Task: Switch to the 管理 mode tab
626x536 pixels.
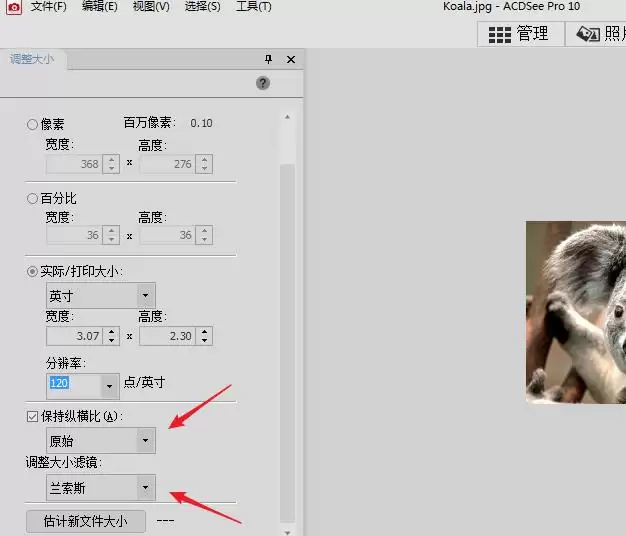Action: (x=521, y=34)
